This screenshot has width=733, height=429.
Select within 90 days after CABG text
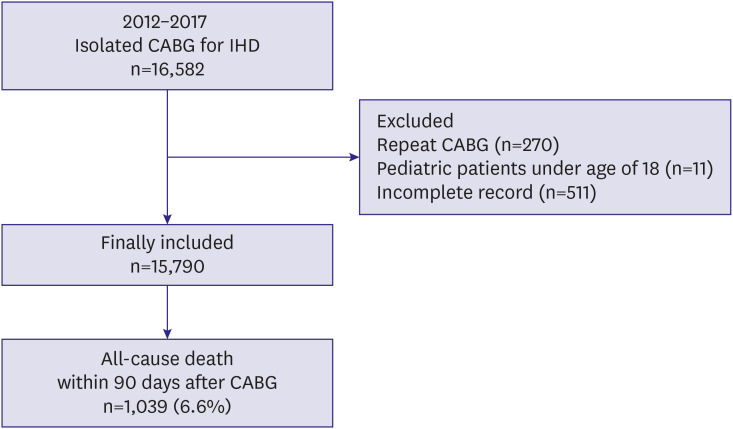pyautogui.click(x=167, y=382)
